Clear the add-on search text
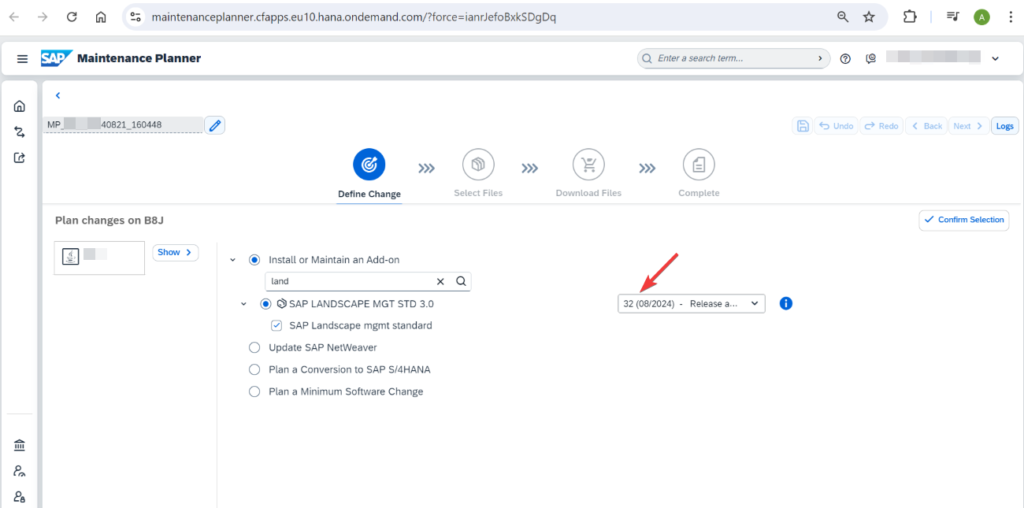Viewport: 1024px width, 508px height. (440, 281)
